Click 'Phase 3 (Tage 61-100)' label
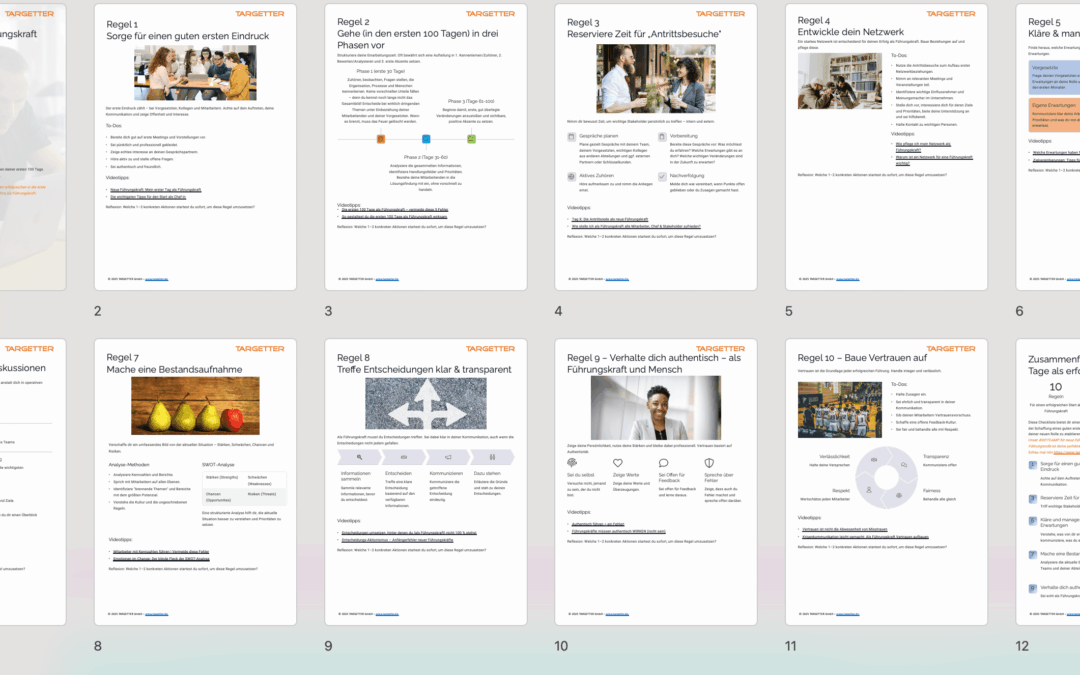Image resolution: width=1080 pixels, height=675 pixels. [x=471, y=101]
